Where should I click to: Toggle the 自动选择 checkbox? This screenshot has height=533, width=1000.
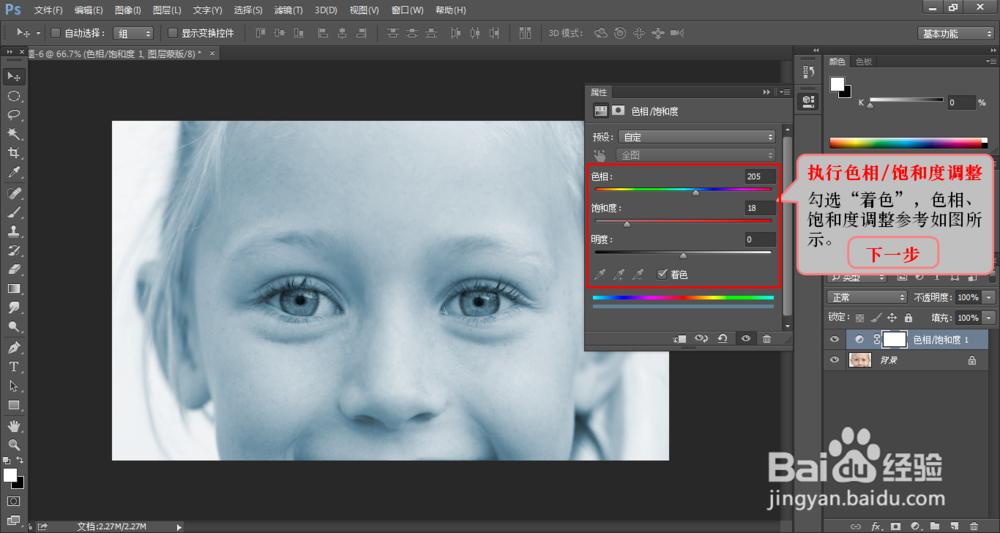pos(55,33)
